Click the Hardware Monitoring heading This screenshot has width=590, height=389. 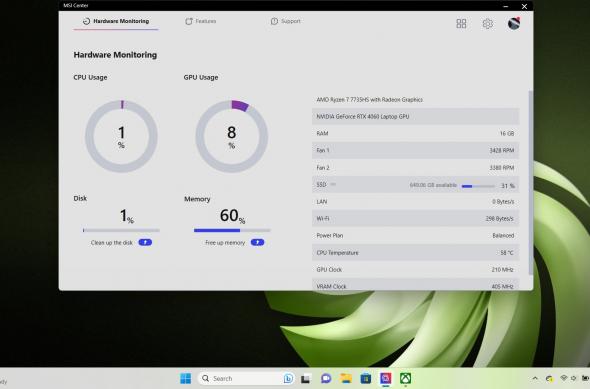tap(115, 55)
